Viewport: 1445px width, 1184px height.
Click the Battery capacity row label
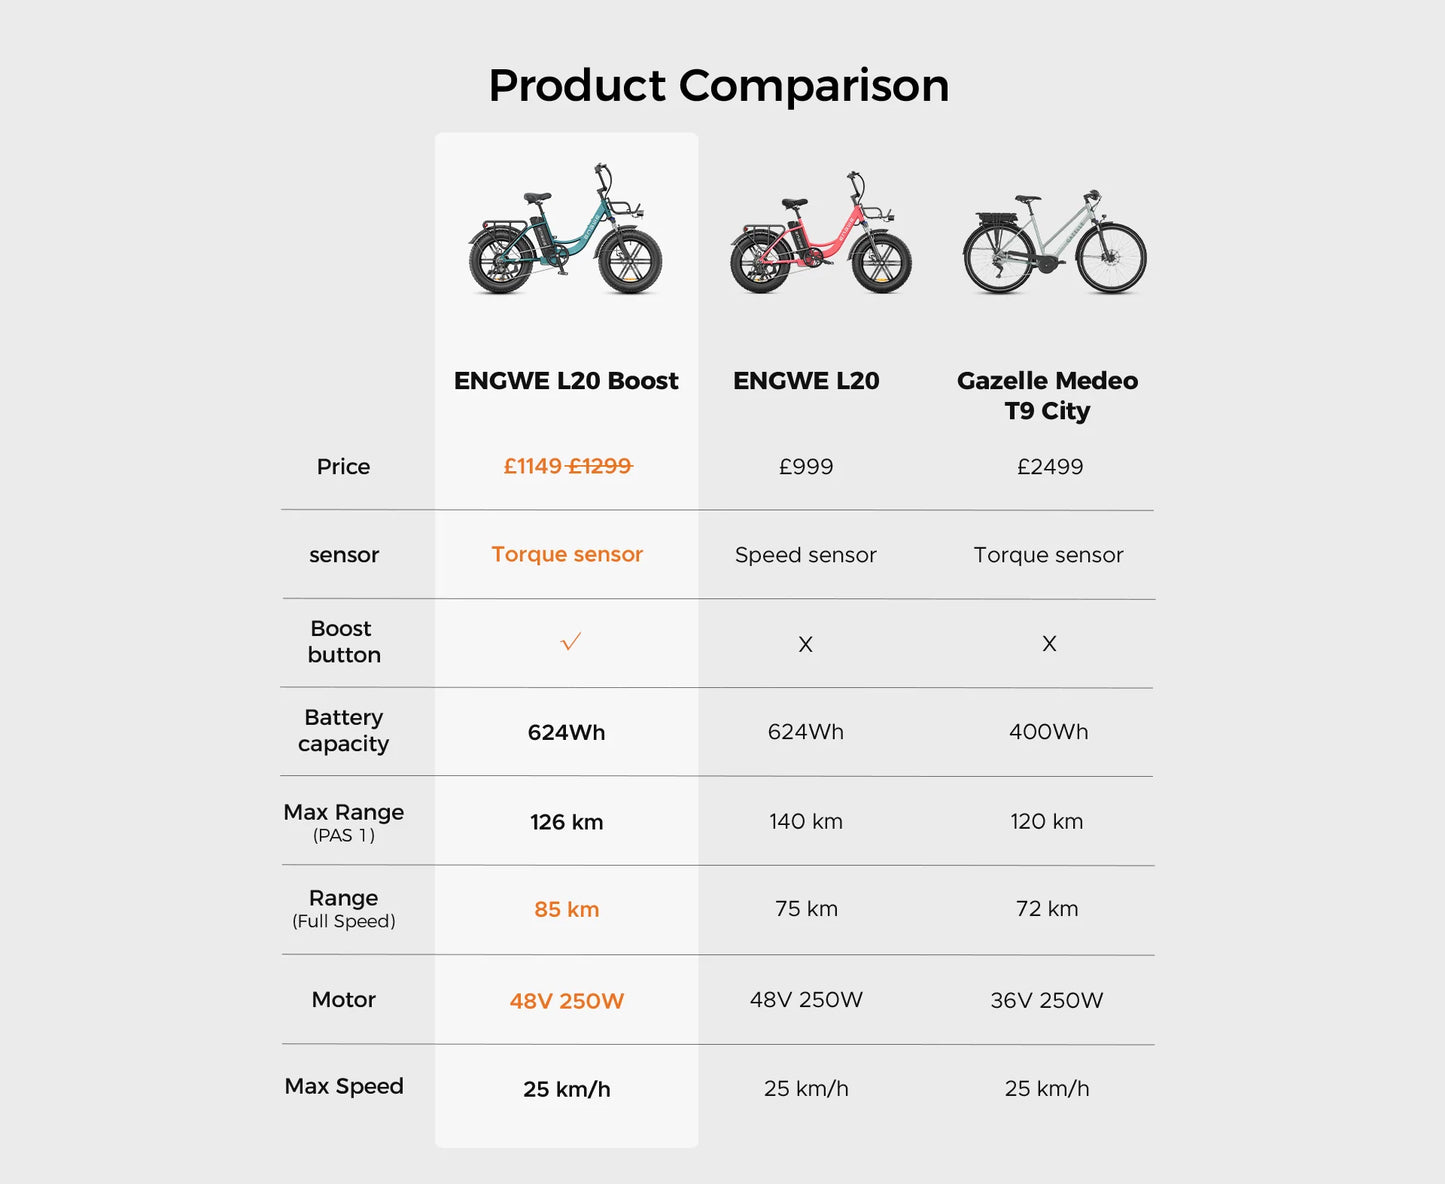(x=343, y=731)
